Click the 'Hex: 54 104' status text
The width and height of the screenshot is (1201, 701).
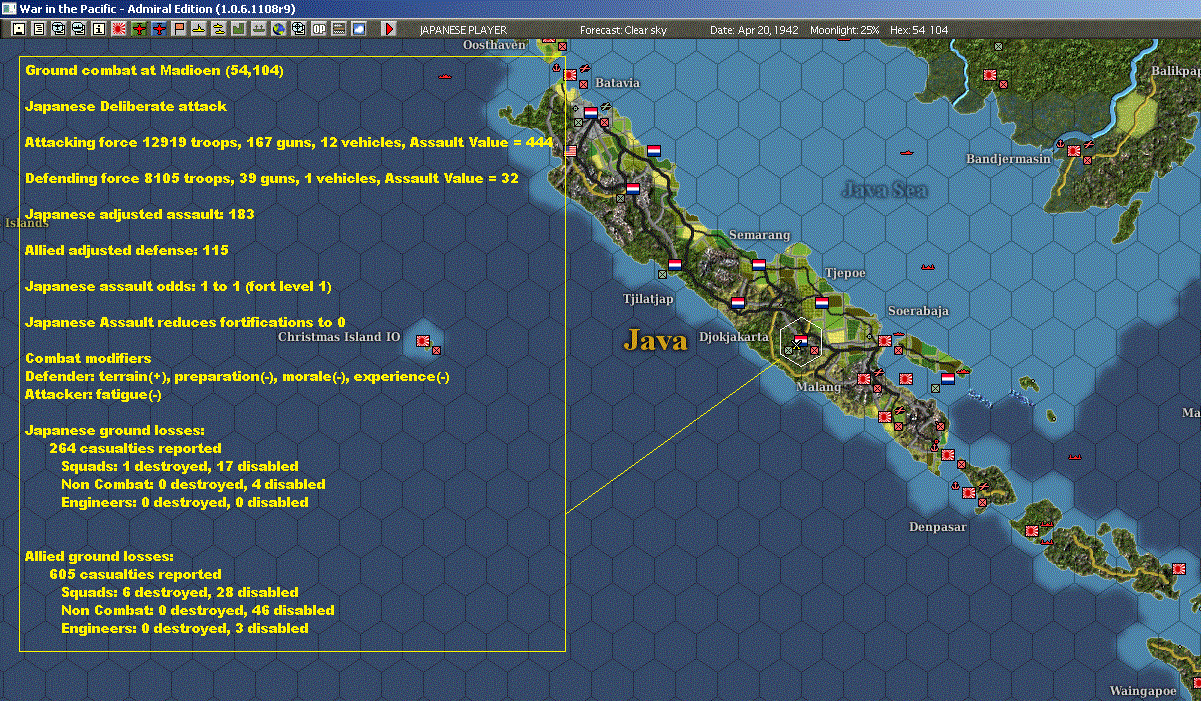918,30
